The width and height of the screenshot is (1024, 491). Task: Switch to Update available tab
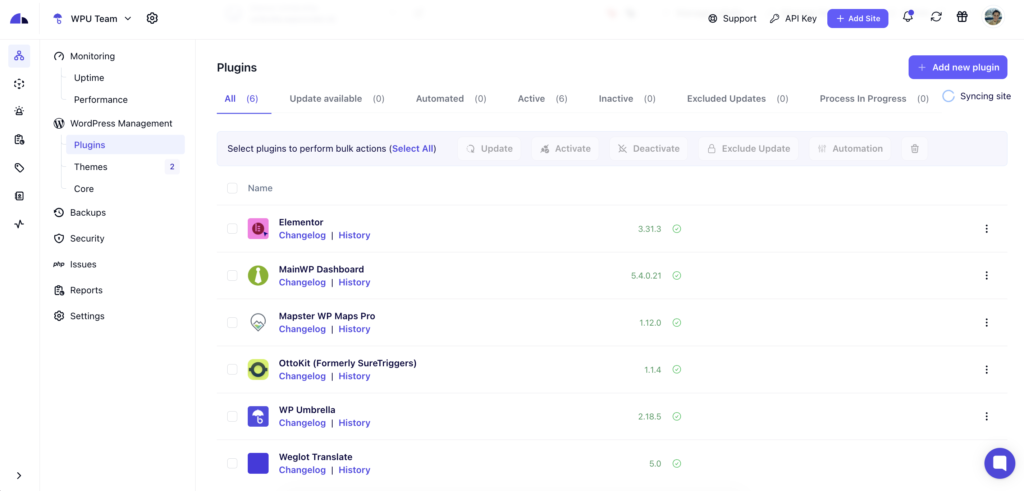pyautogui.click(x=337, y=99)
